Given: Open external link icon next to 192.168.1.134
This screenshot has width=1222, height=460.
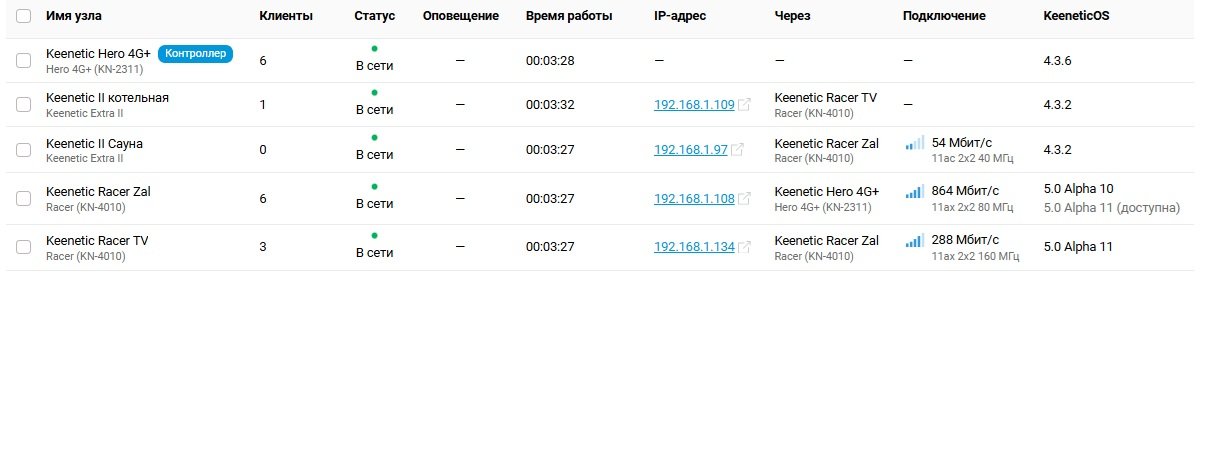Looking at the screenshot, I should (744, 247).
